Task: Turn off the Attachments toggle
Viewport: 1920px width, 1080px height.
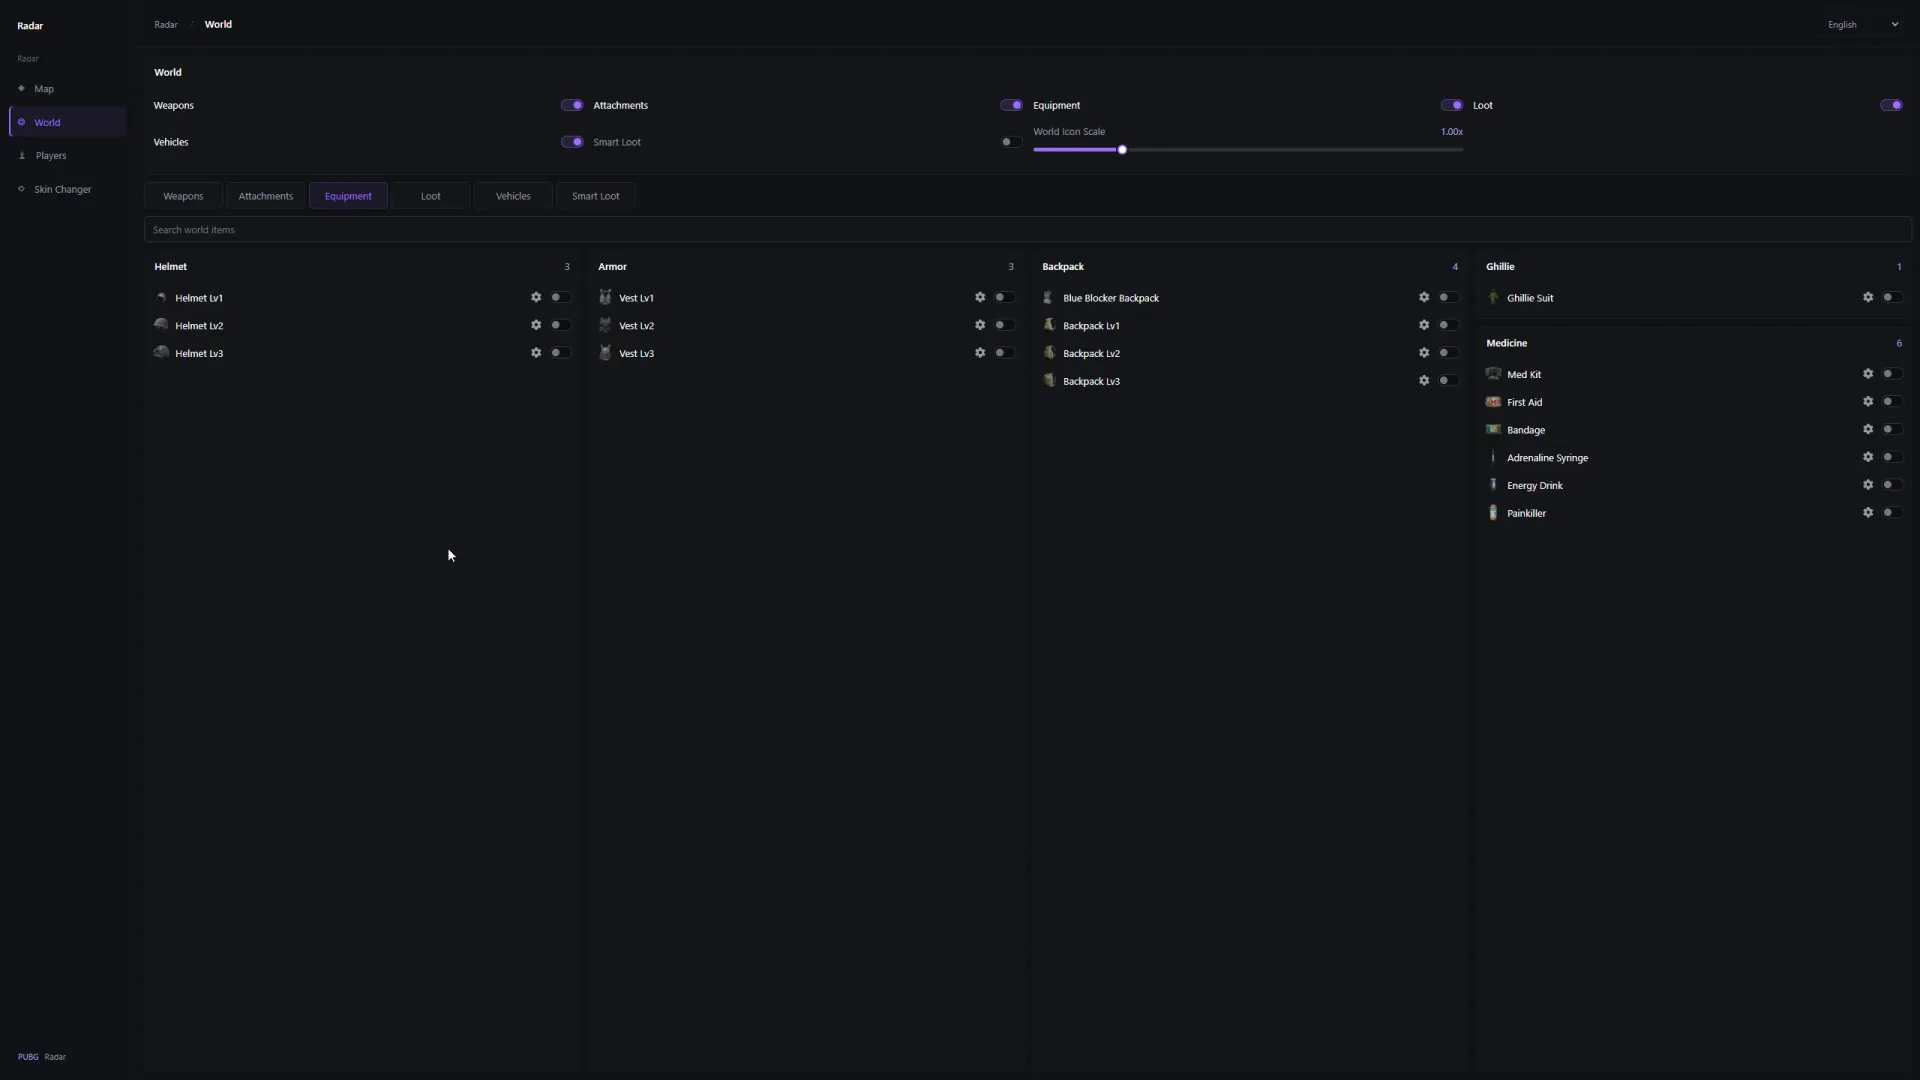Action: 1011,105
